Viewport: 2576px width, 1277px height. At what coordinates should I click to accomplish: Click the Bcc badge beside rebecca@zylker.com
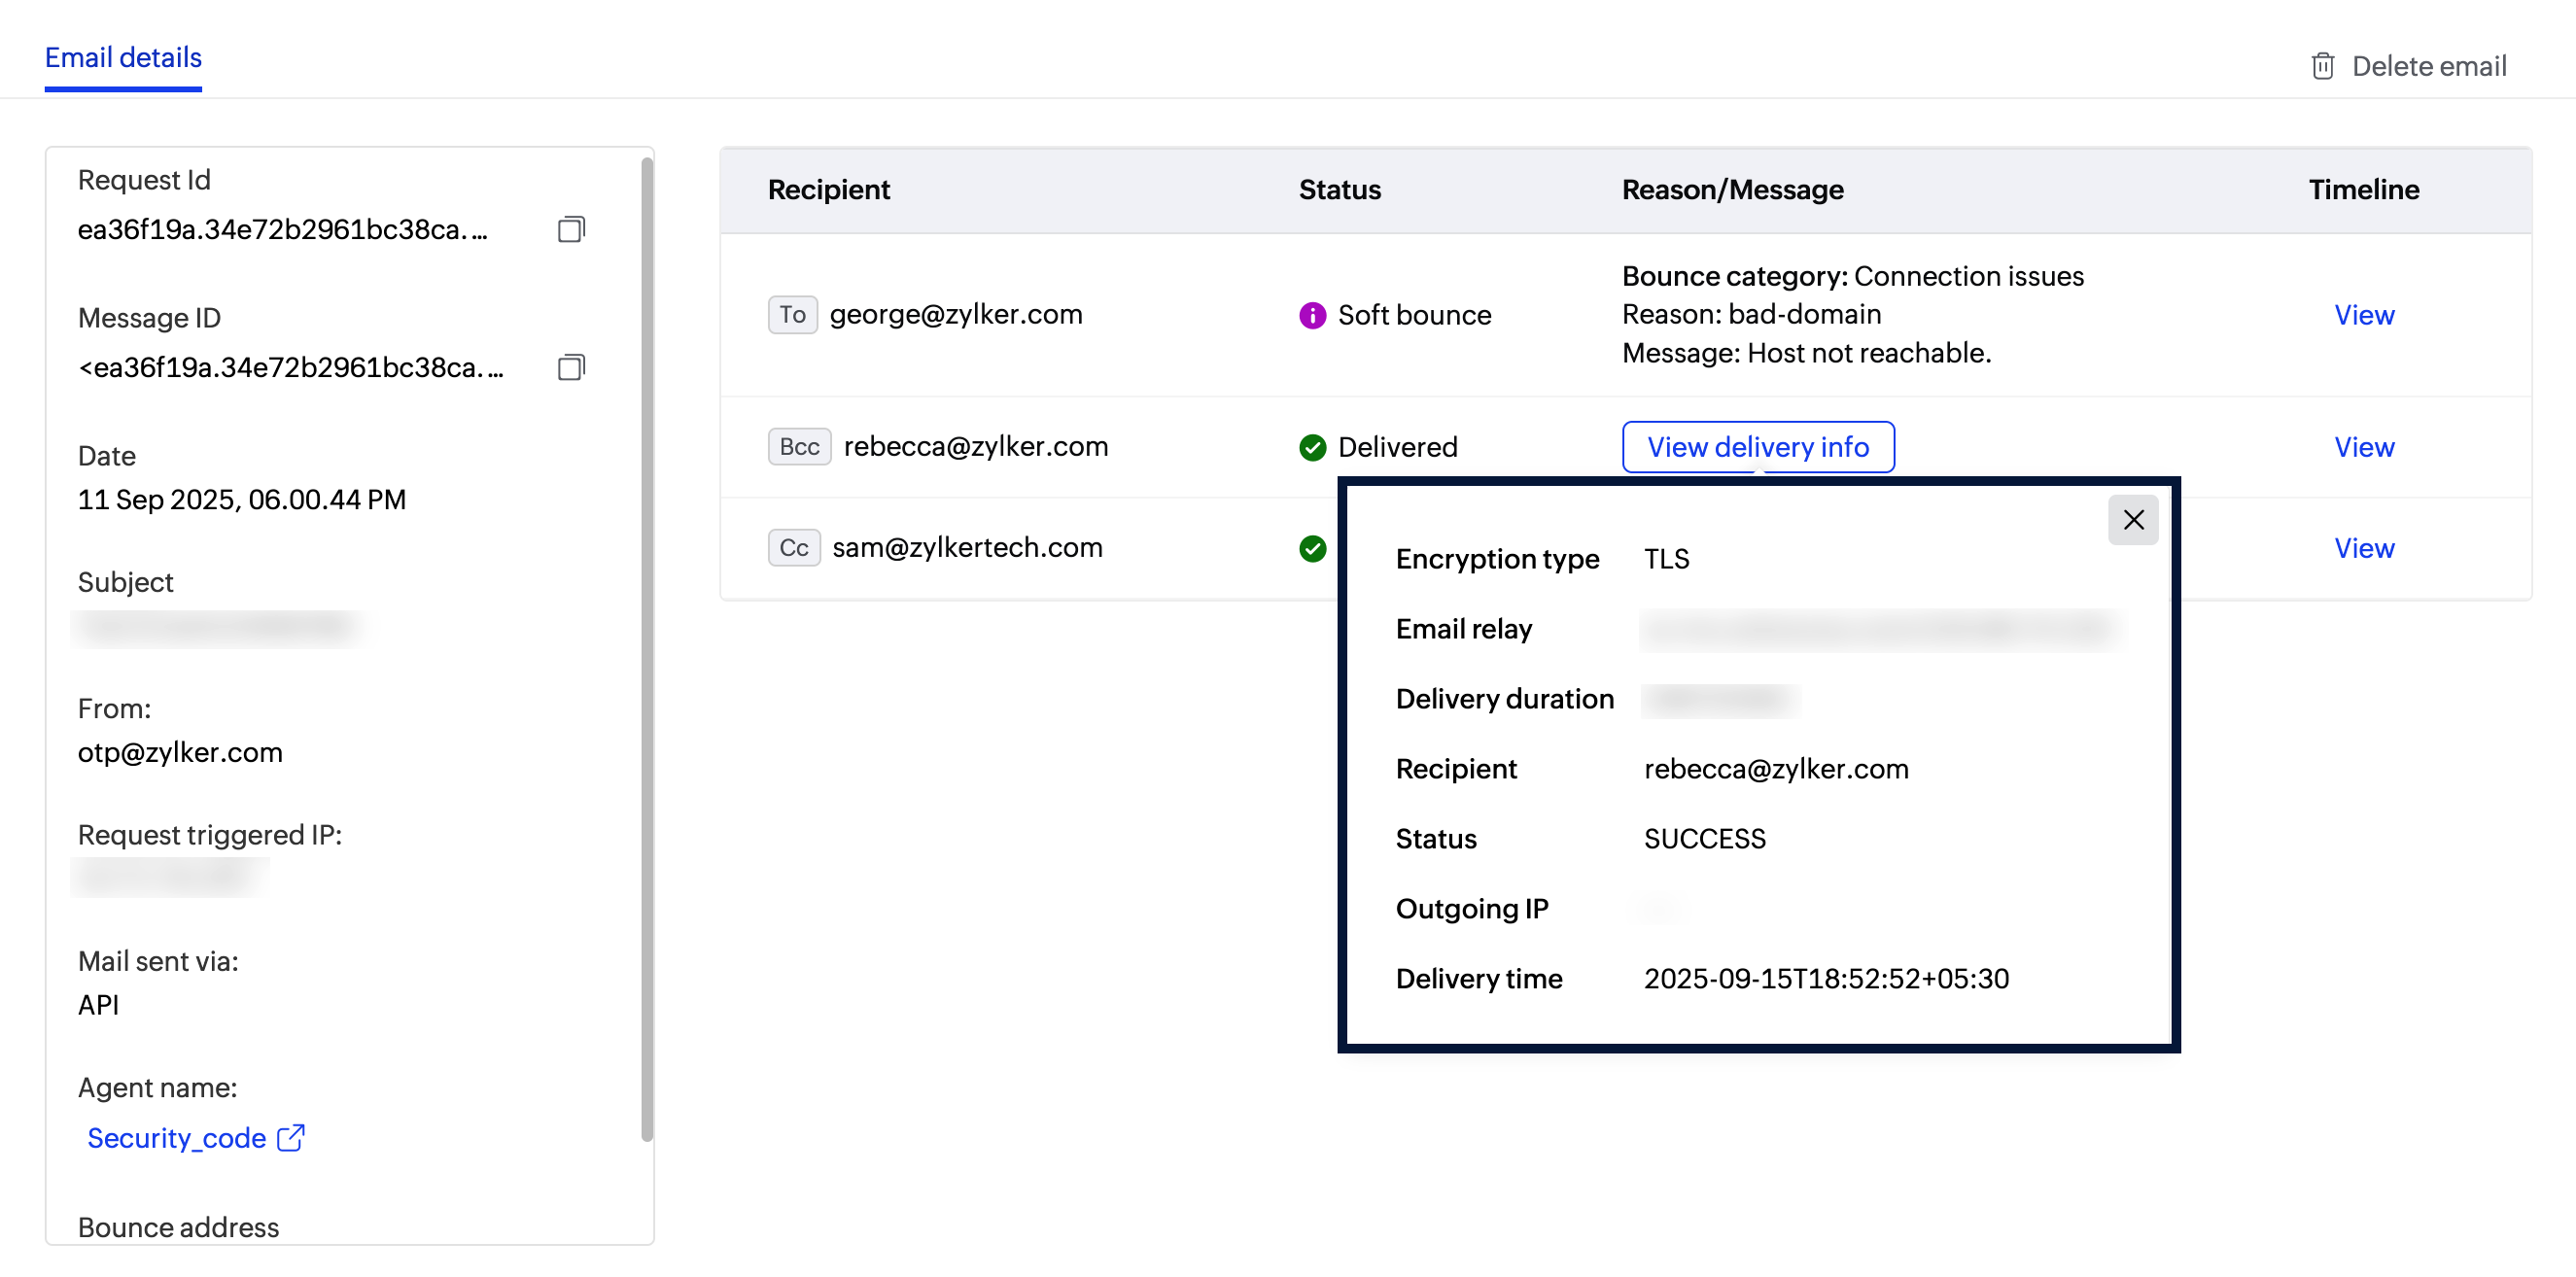pyautogui.click(x=798, y=447)
